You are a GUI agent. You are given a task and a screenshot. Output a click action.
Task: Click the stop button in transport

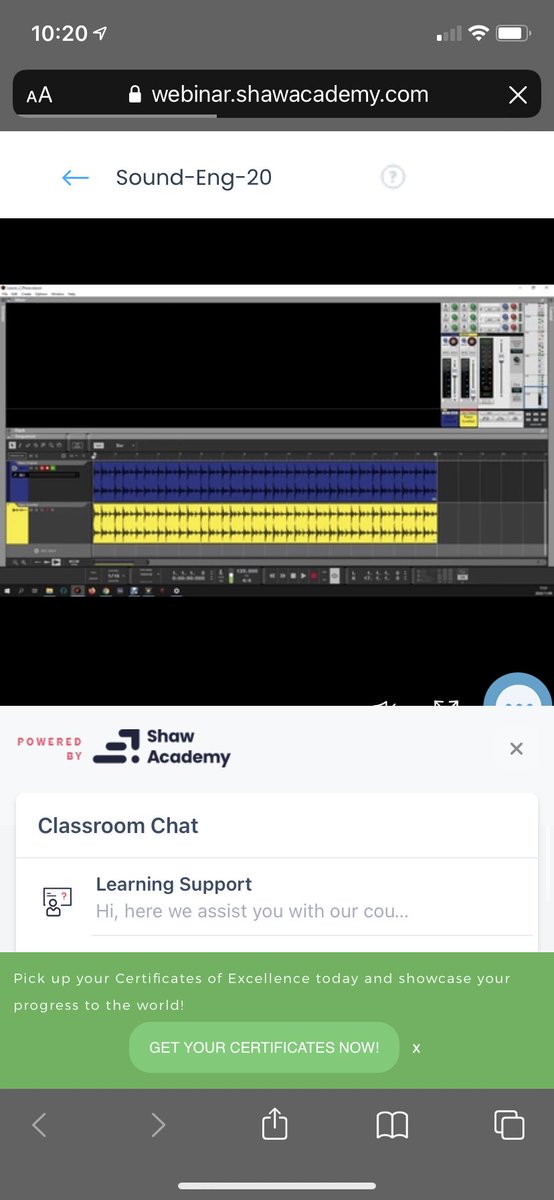293,576
